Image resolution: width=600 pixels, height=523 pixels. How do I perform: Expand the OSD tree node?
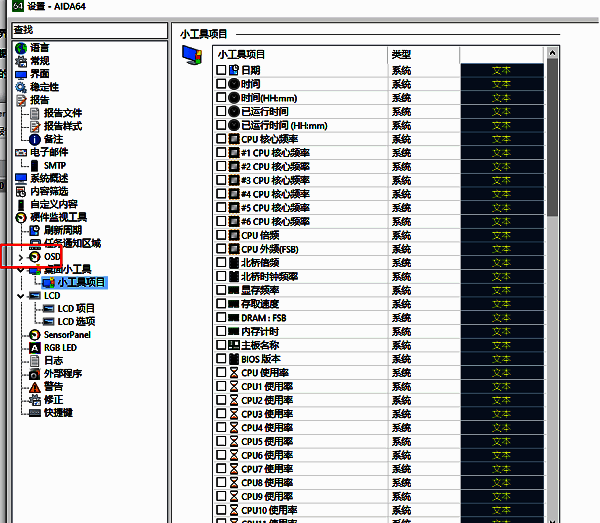point(21,257)
